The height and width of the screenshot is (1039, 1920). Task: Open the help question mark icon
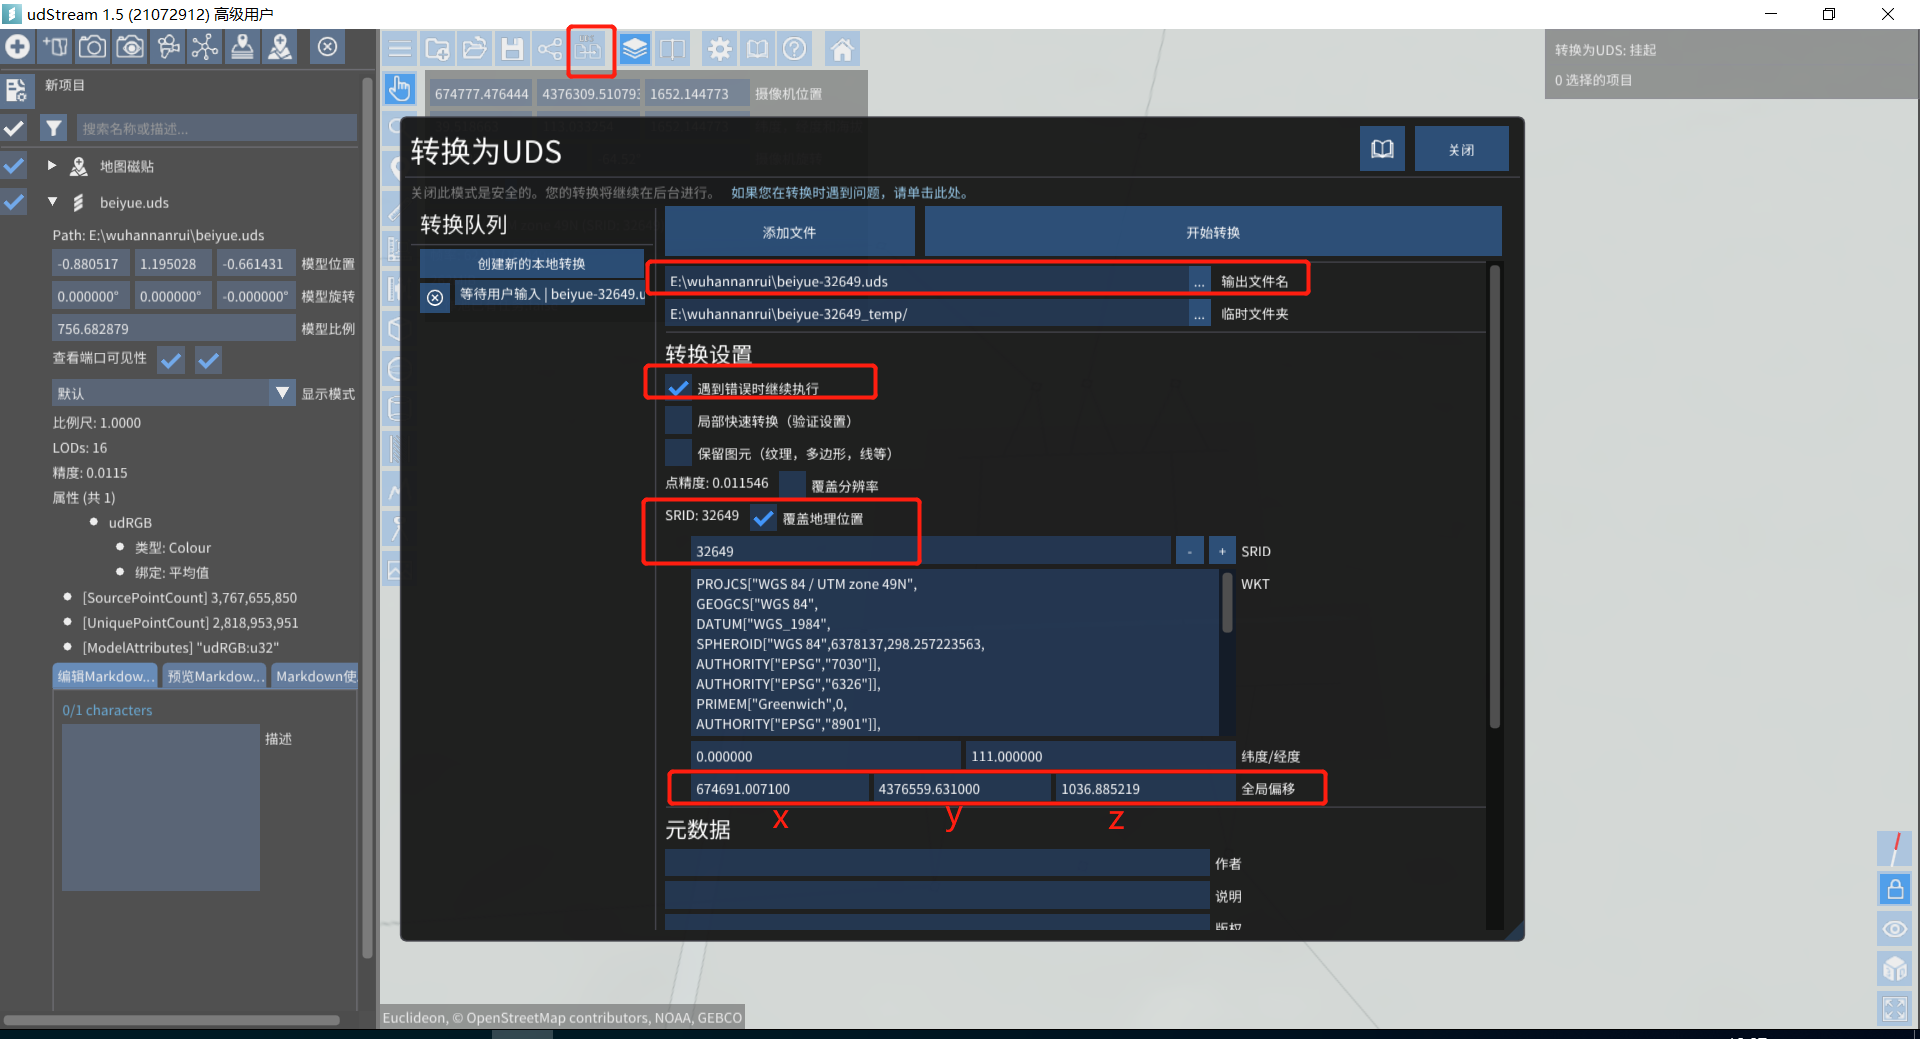795,49
